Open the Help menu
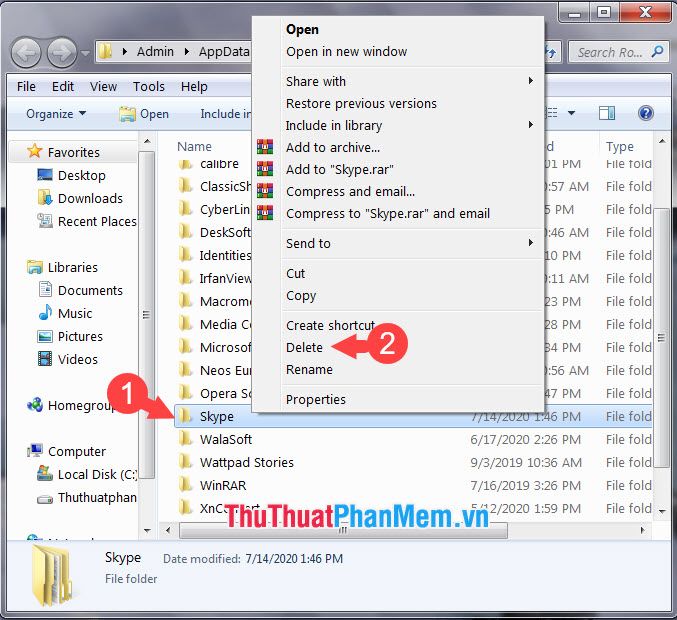The image size is (677, 620). [x=194, y=86]
